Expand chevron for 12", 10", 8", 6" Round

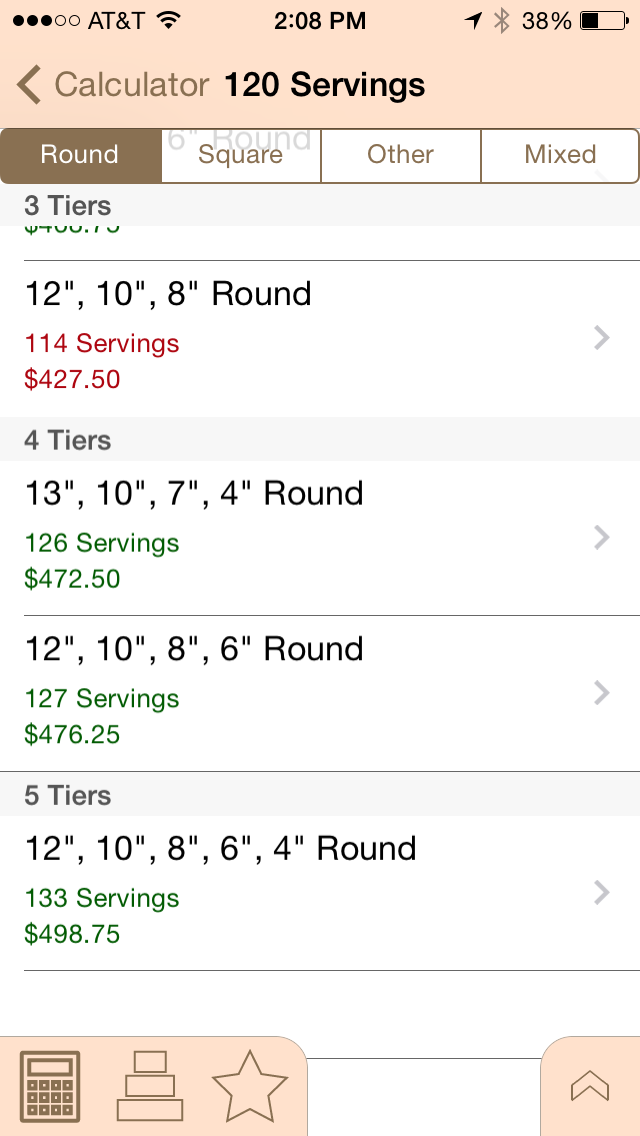pyautogui.click(x=602, y=693)
